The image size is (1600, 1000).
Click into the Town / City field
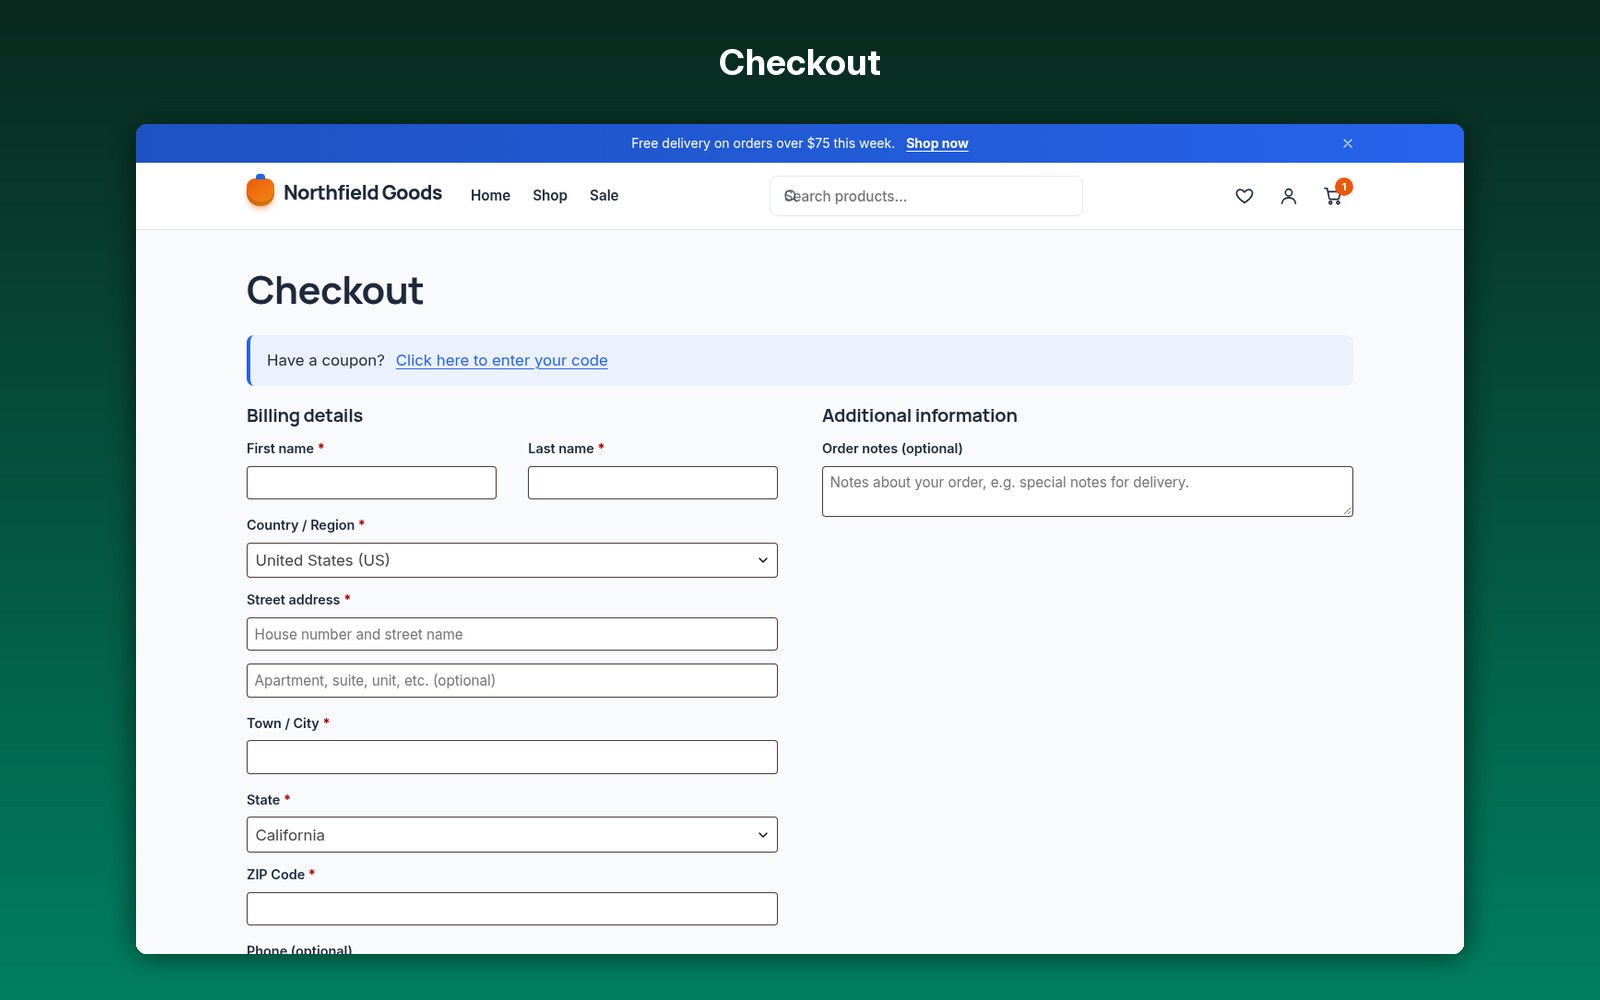(x=512, y=757)
